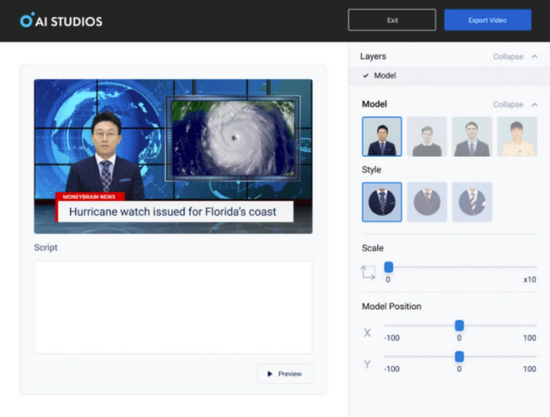Apply the grey suit red tie style
This screenshot has width=550, height=417.
427,202
